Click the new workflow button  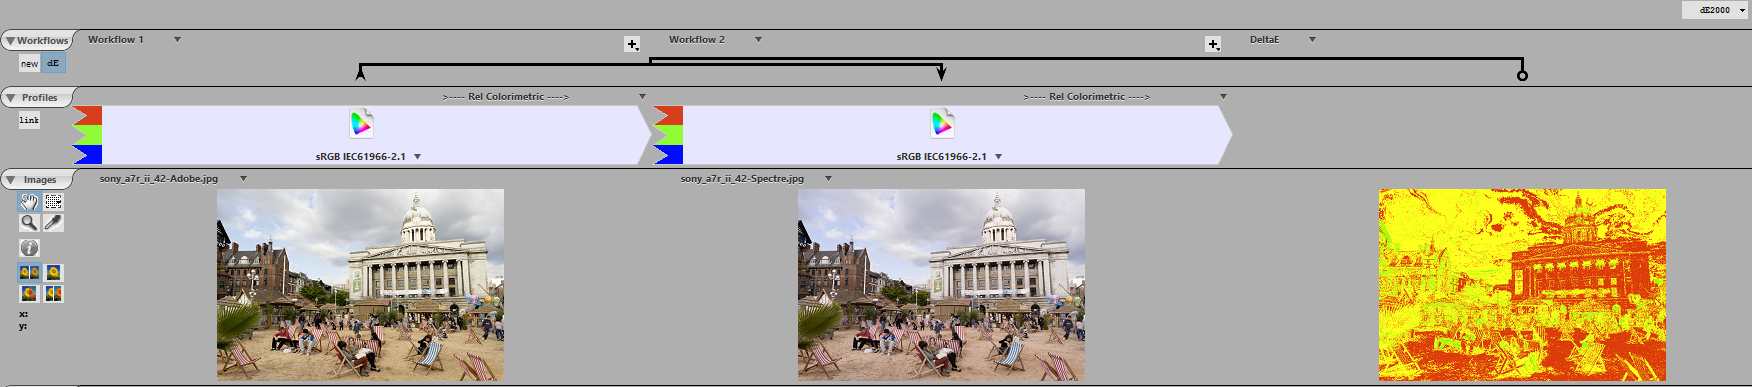(30, 63)
